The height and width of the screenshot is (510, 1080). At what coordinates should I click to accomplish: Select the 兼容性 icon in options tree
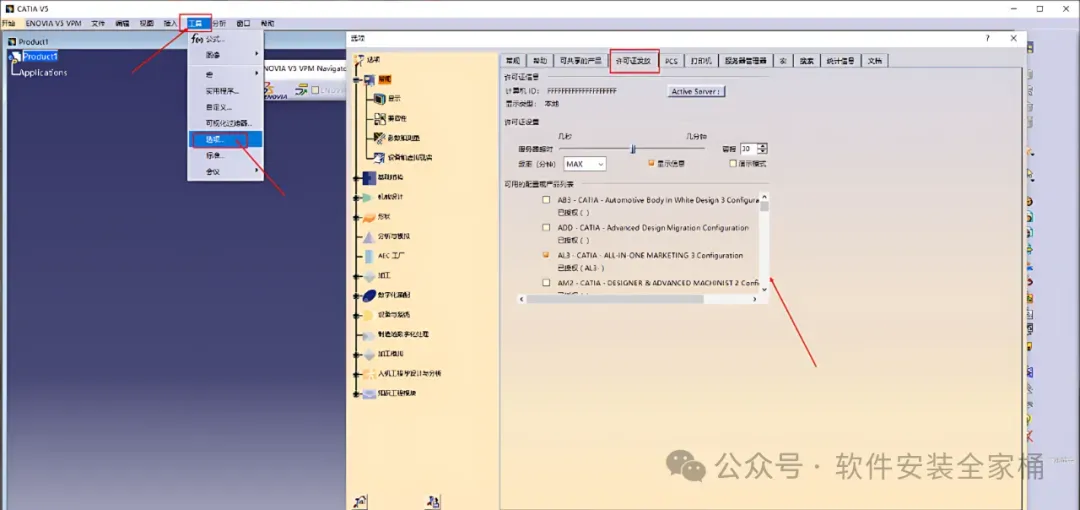[380, 118]
